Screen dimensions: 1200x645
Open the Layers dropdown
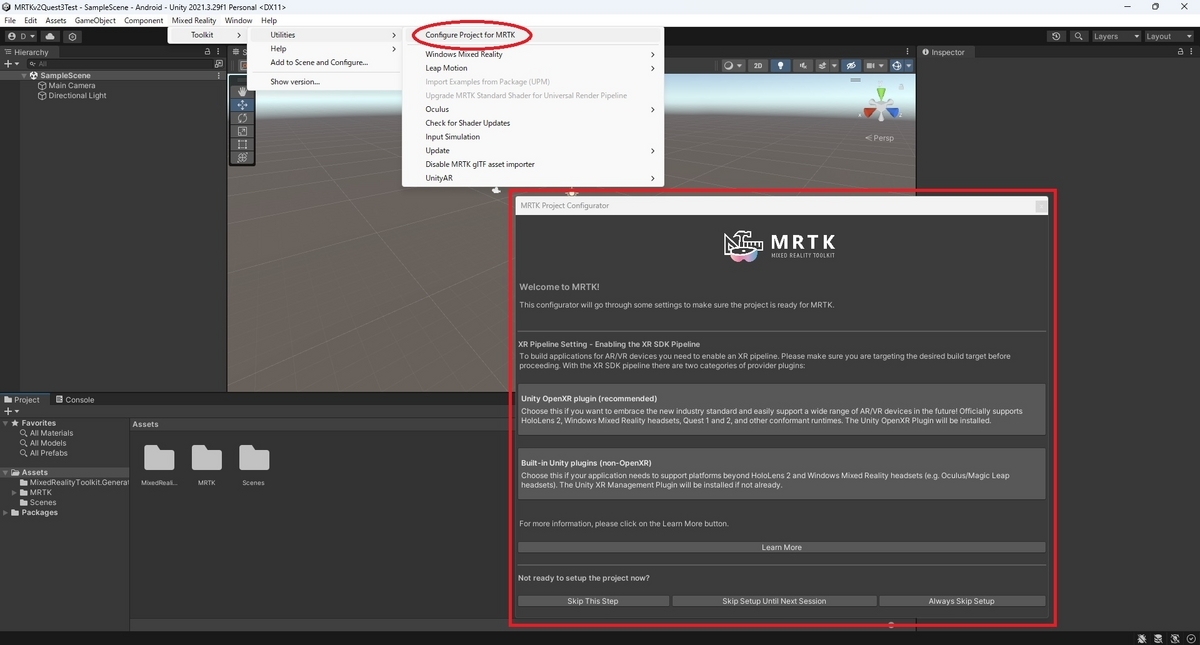1112,36
